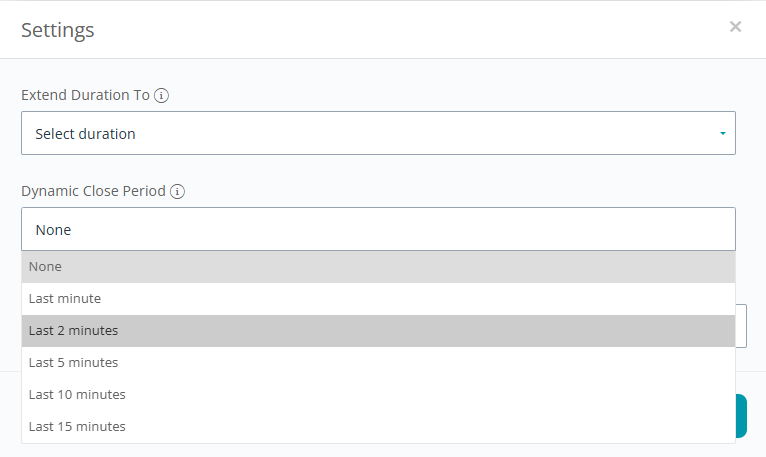Click the teal caret arrow in duration field
The width and height of the screenshot is (766, 457).
[x=723, y=133]
